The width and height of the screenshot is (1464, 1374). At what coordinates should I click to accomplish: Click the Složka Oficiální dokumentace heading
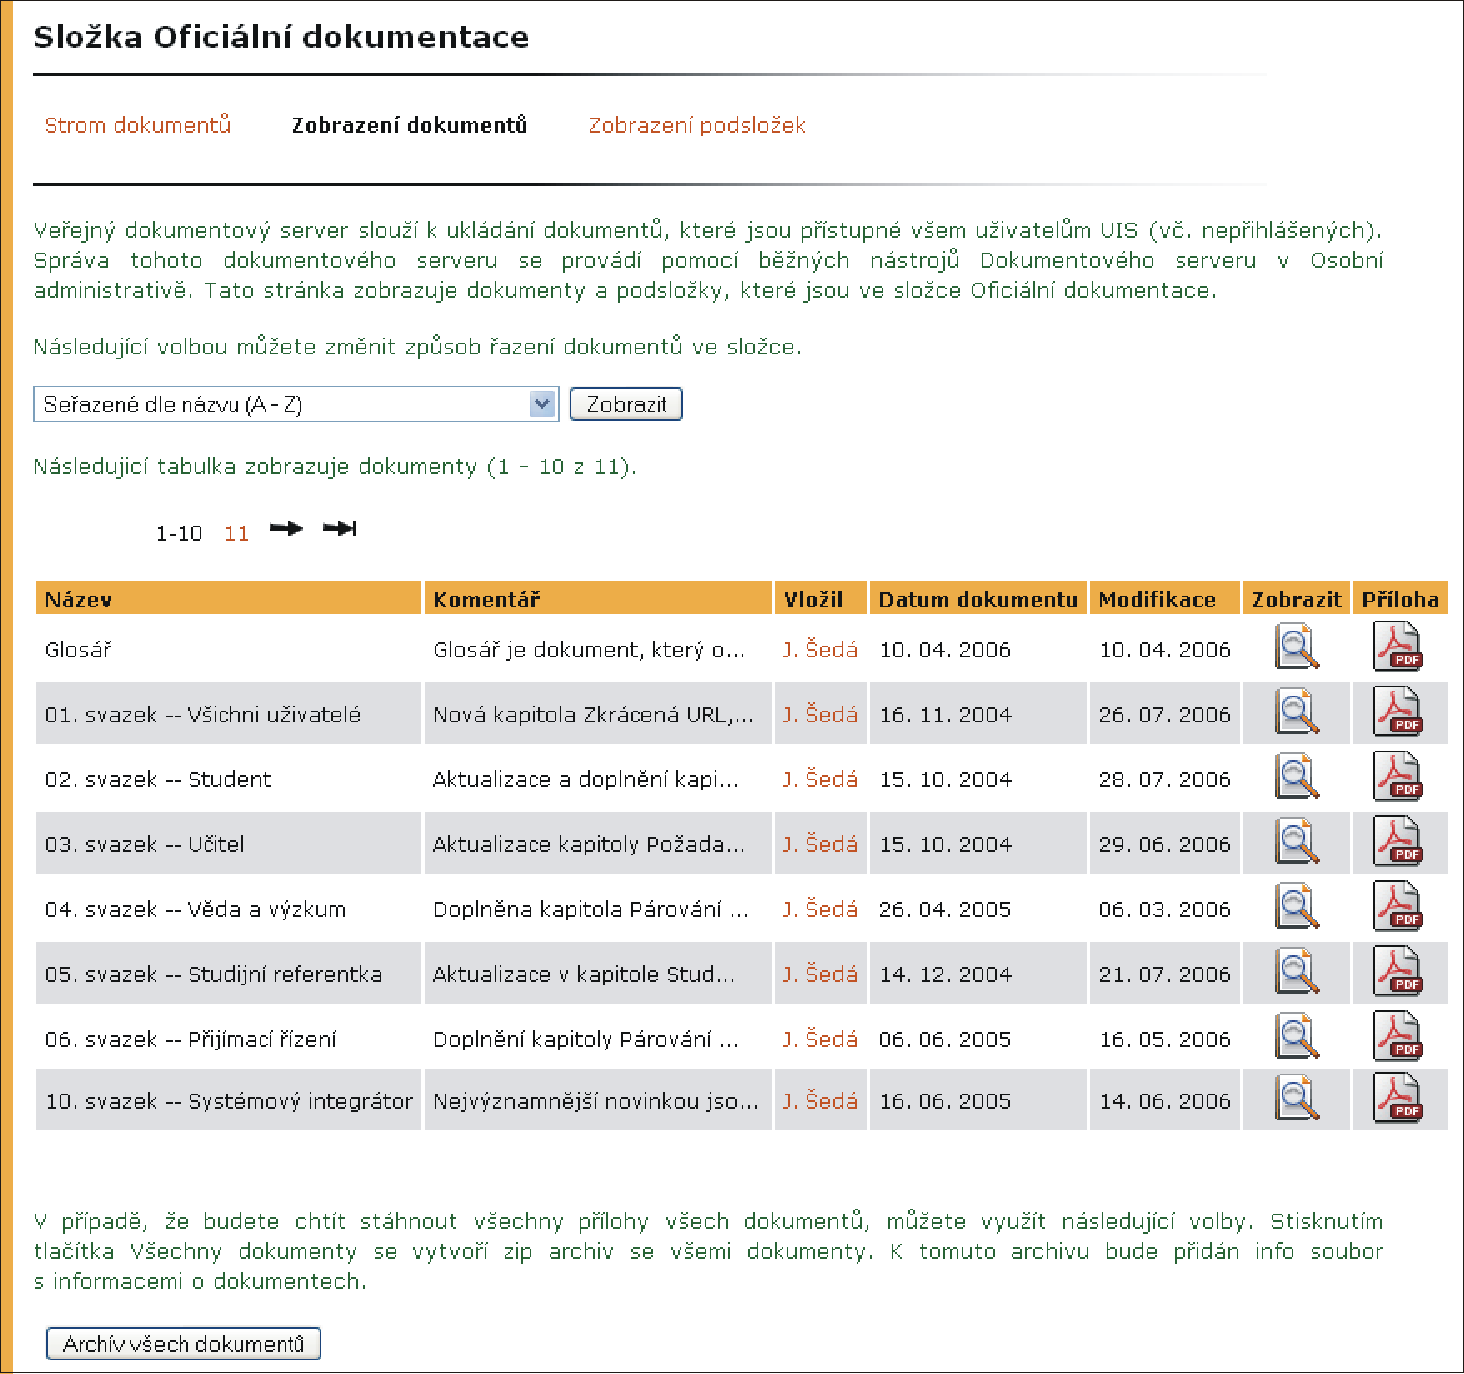[281, 37]
